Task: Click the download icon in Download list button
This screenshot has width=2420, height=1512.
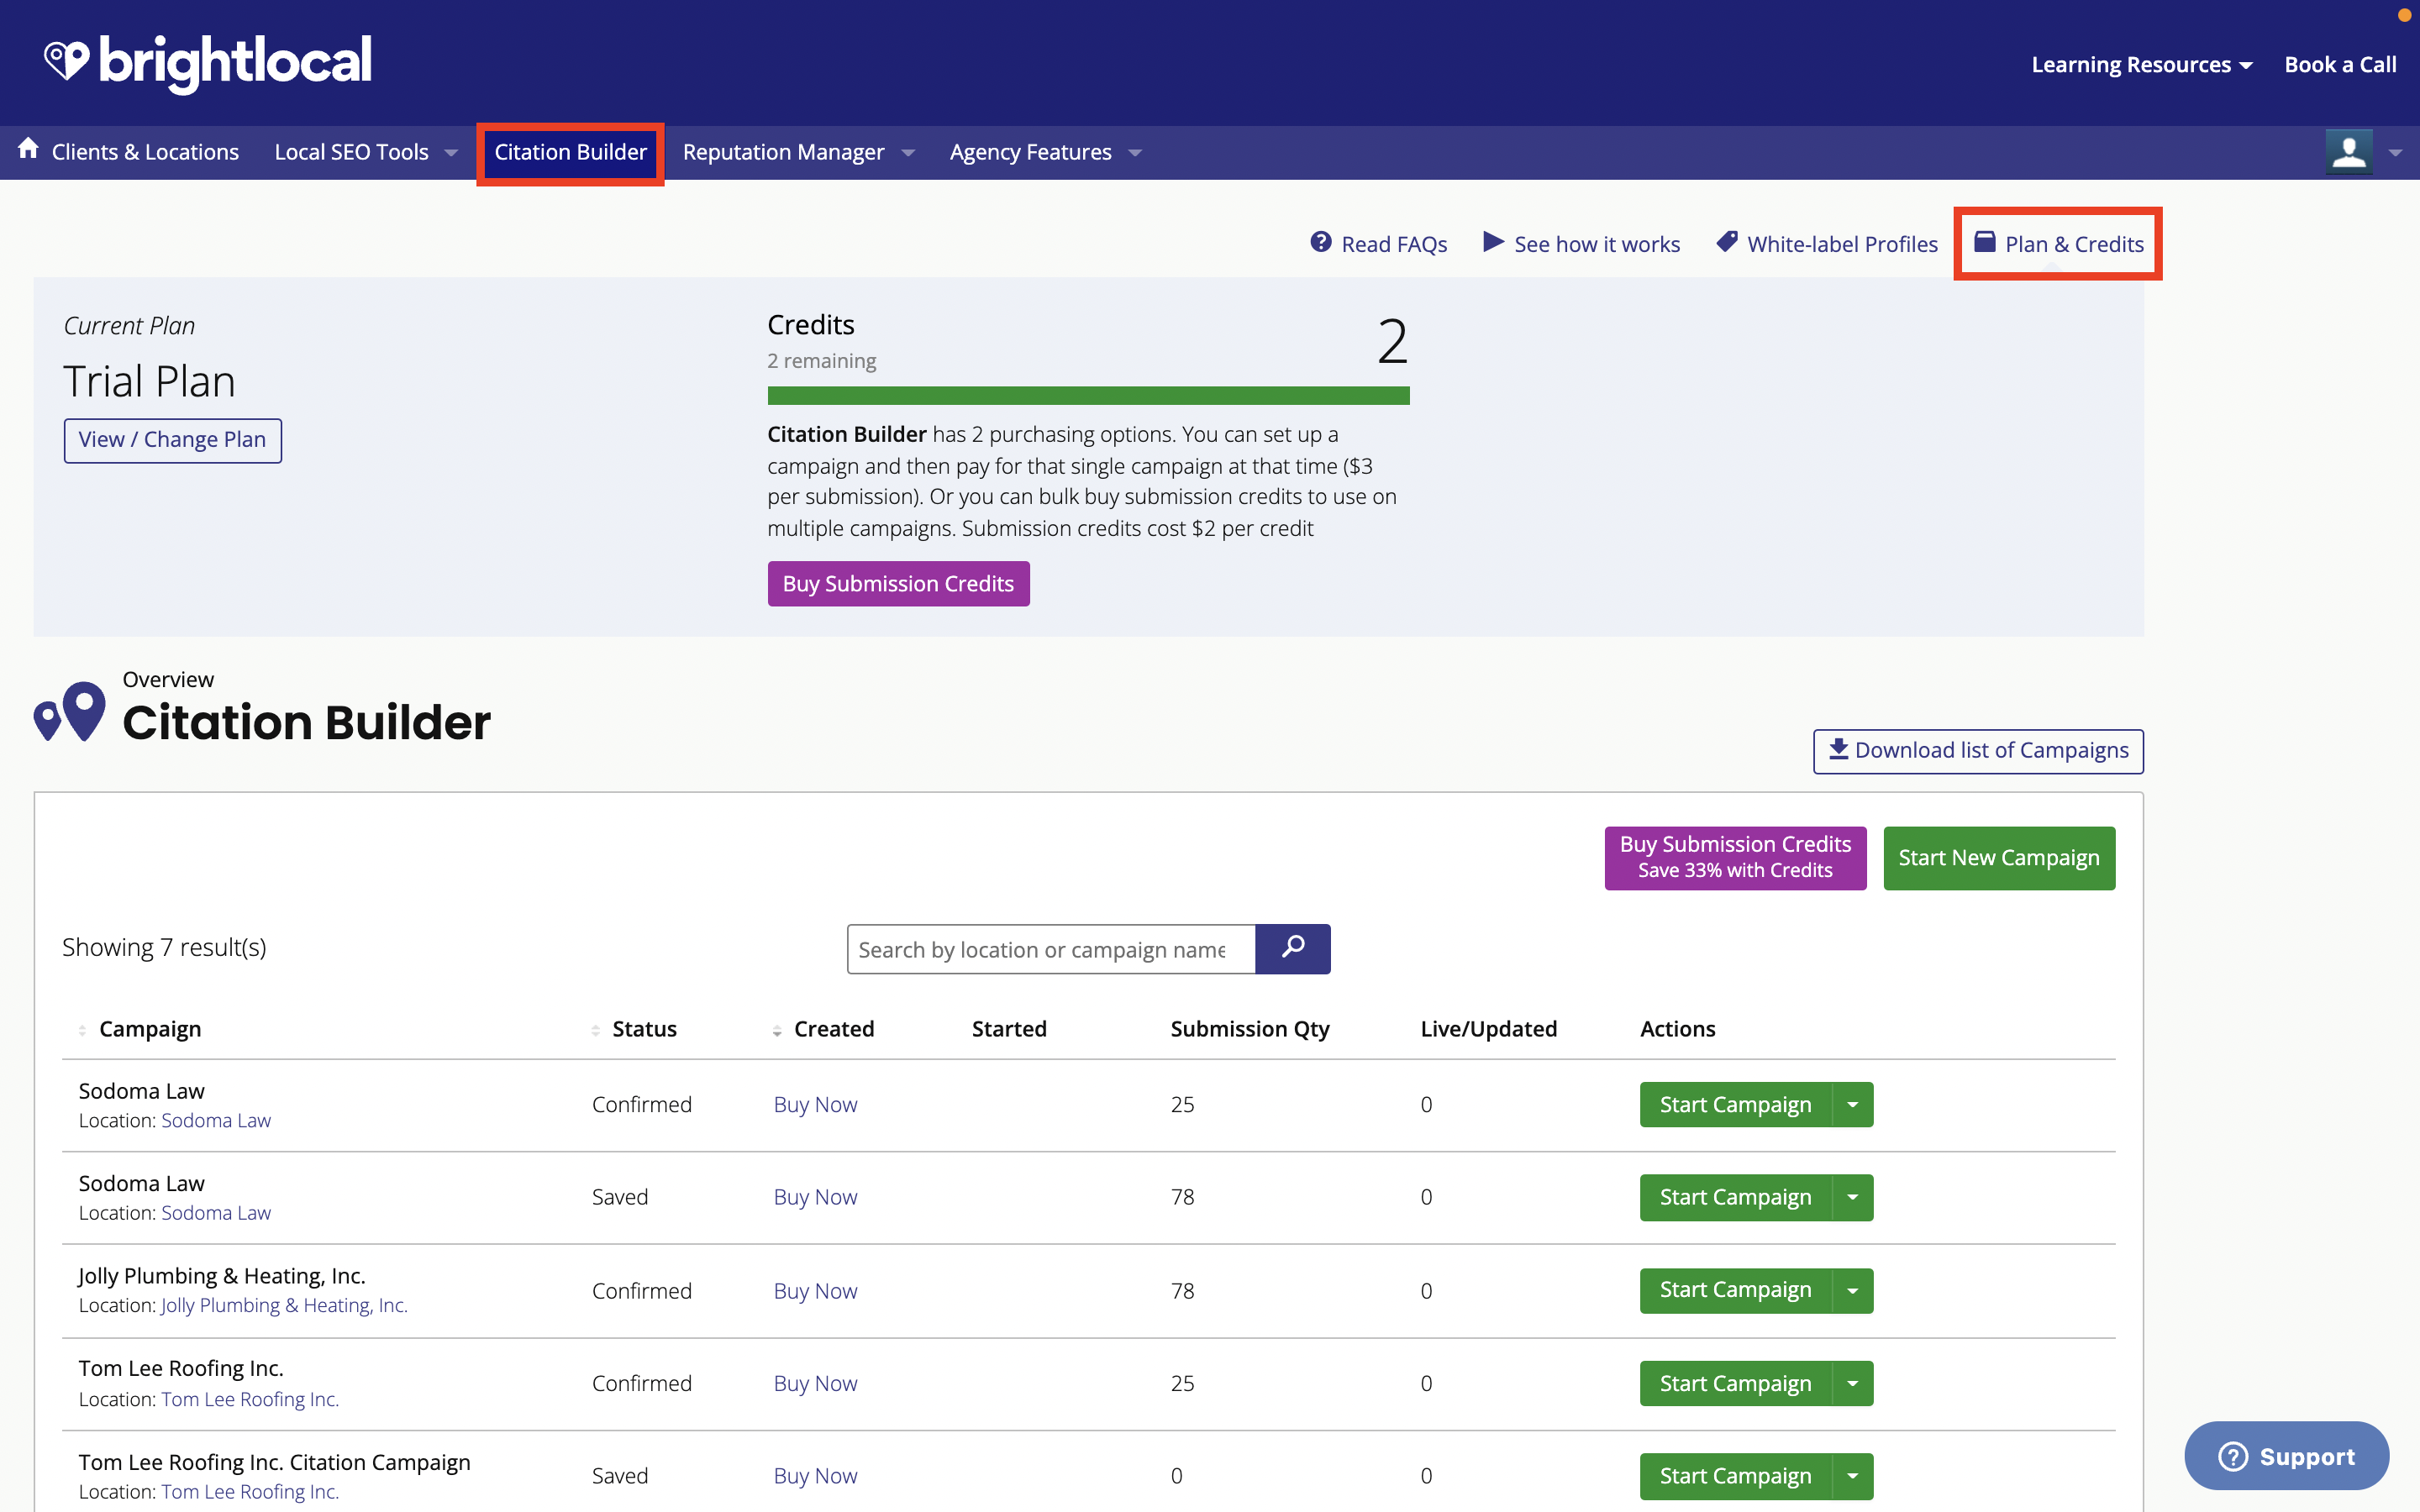Action: [x=1838, y=749]
